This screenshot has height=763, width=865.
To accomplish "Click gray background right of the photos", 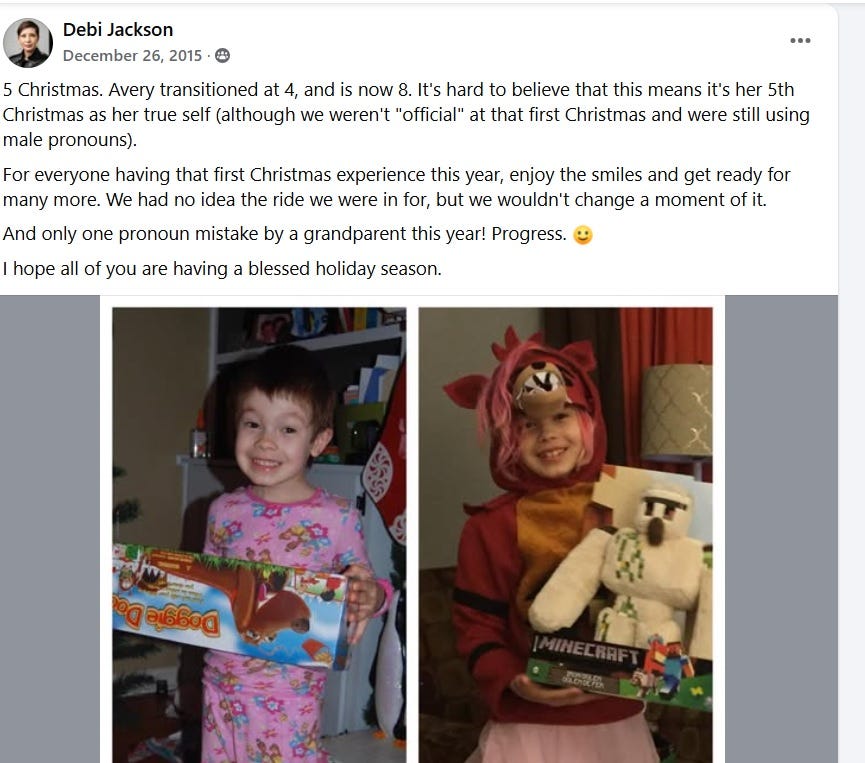I will [x=781, y=529].
